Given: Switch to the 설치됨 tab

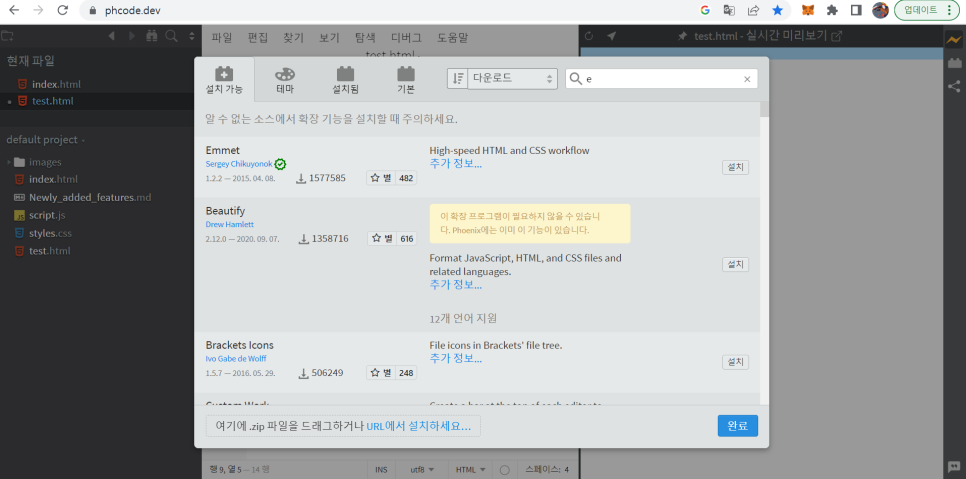Looking at the screenshot, I should (x=345, y=79).
